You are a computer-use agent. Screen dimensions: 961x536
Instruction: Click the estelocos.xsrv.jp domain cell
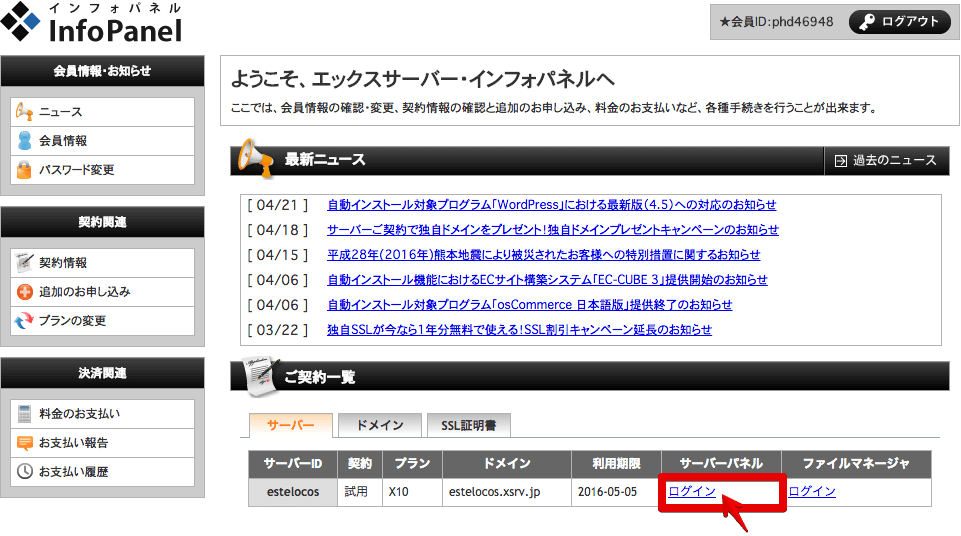pyautogui.click(x=507, y=492)
